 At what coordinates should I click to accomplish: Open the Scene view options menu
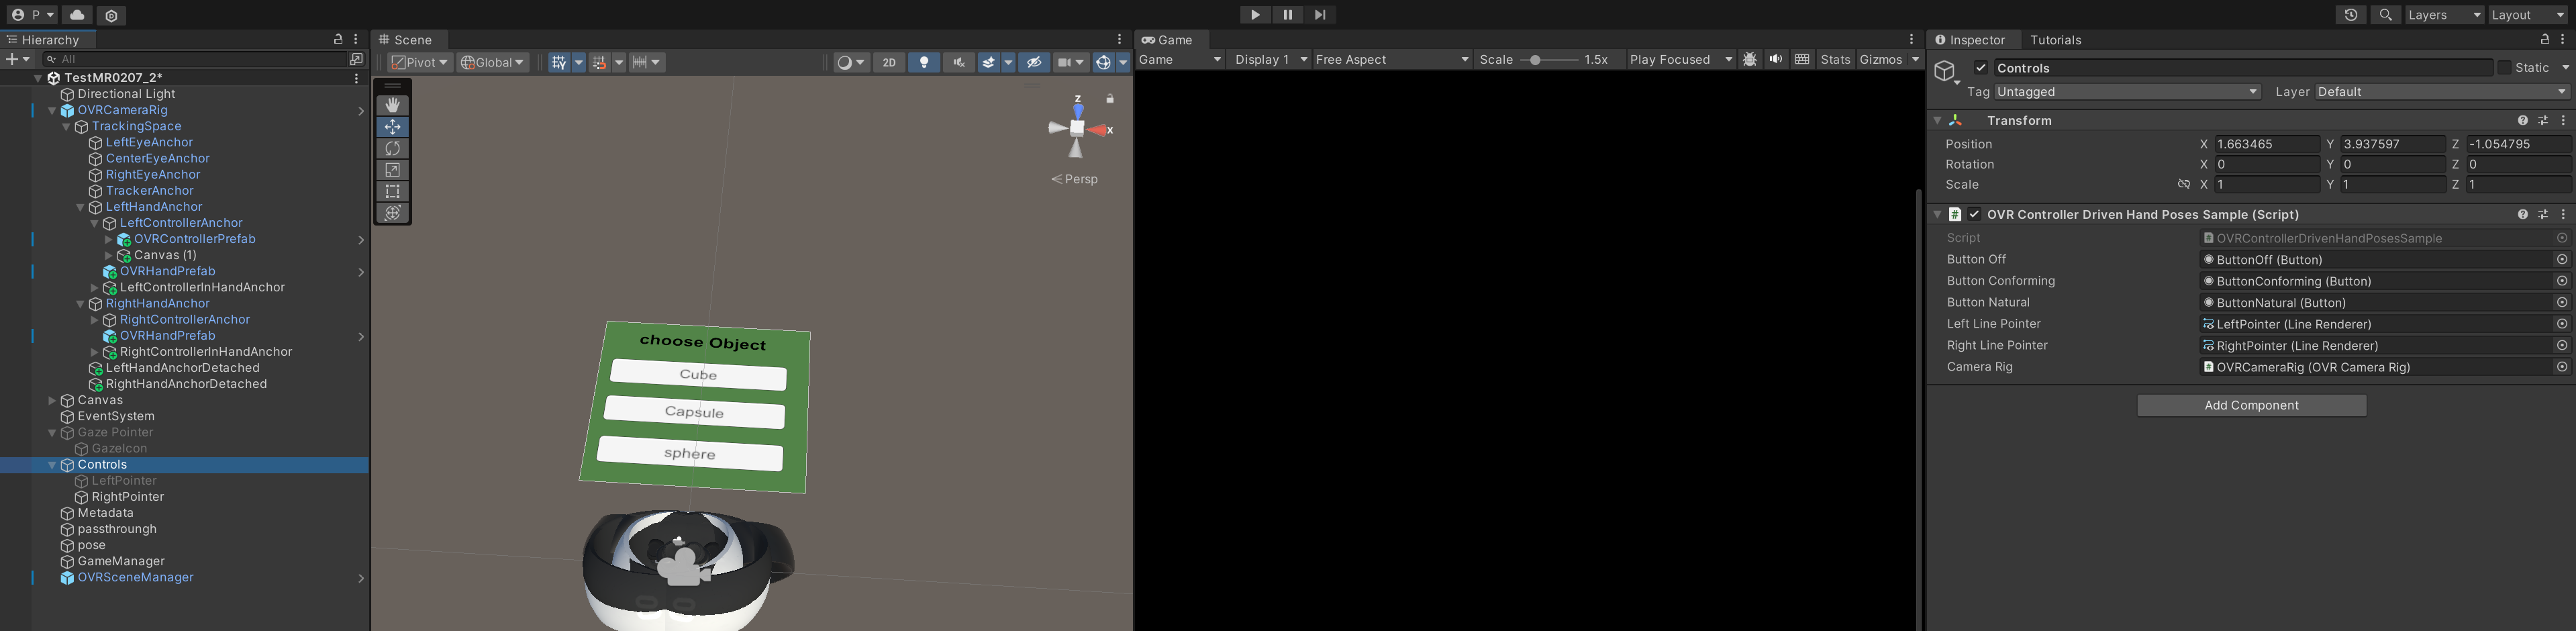[1120, 39]
